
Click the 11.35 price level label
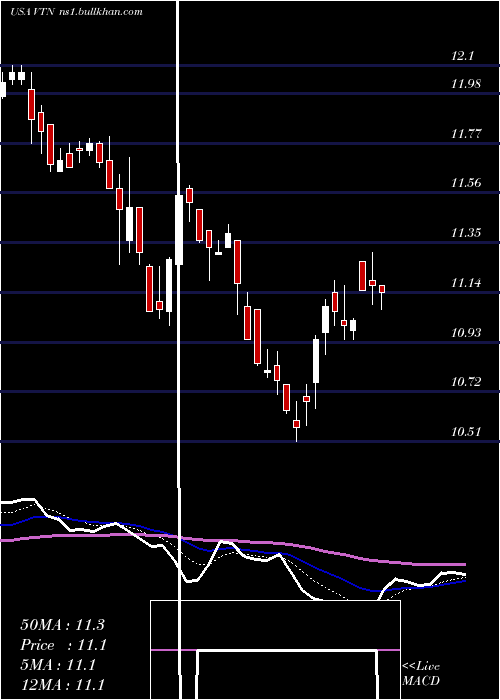pyautogui.click(x=466, y=233)
